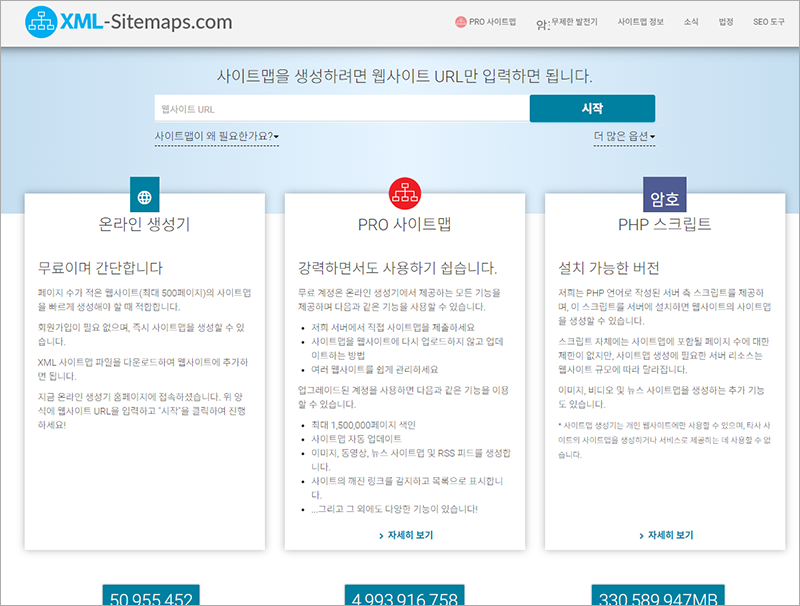This screenshot has height=606, width=800.
Task: Go to the 소식 menu item
Action: tap(691, 21)
